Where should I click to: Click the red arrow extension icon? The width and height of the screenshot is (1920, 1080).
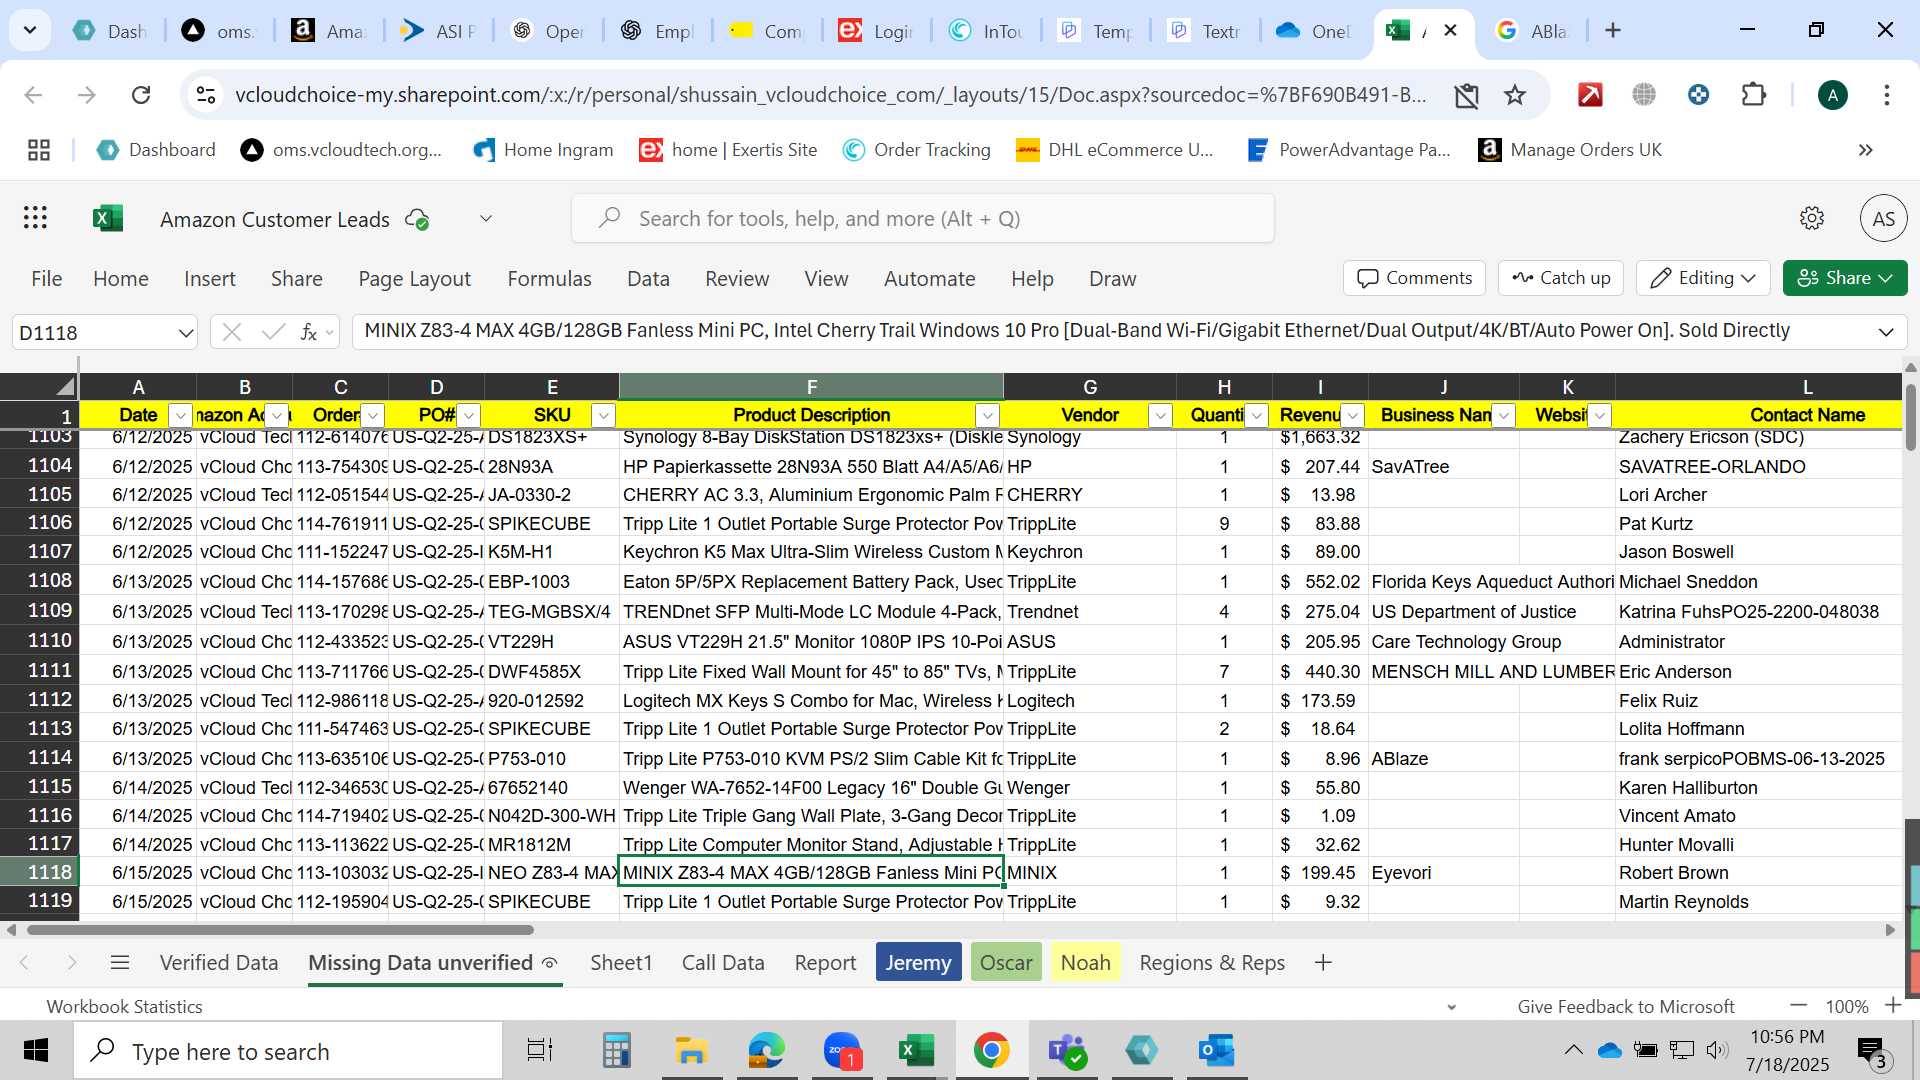pos(1590,95)
